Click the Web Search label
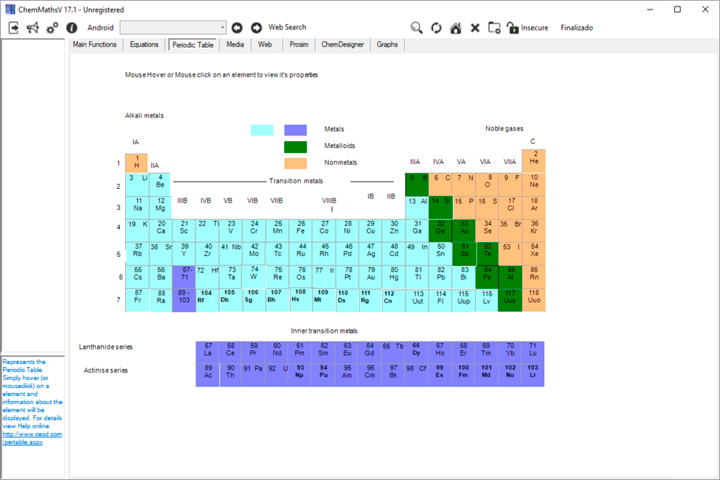The width and height of the screenshot is (720, 480). [287, 27]
